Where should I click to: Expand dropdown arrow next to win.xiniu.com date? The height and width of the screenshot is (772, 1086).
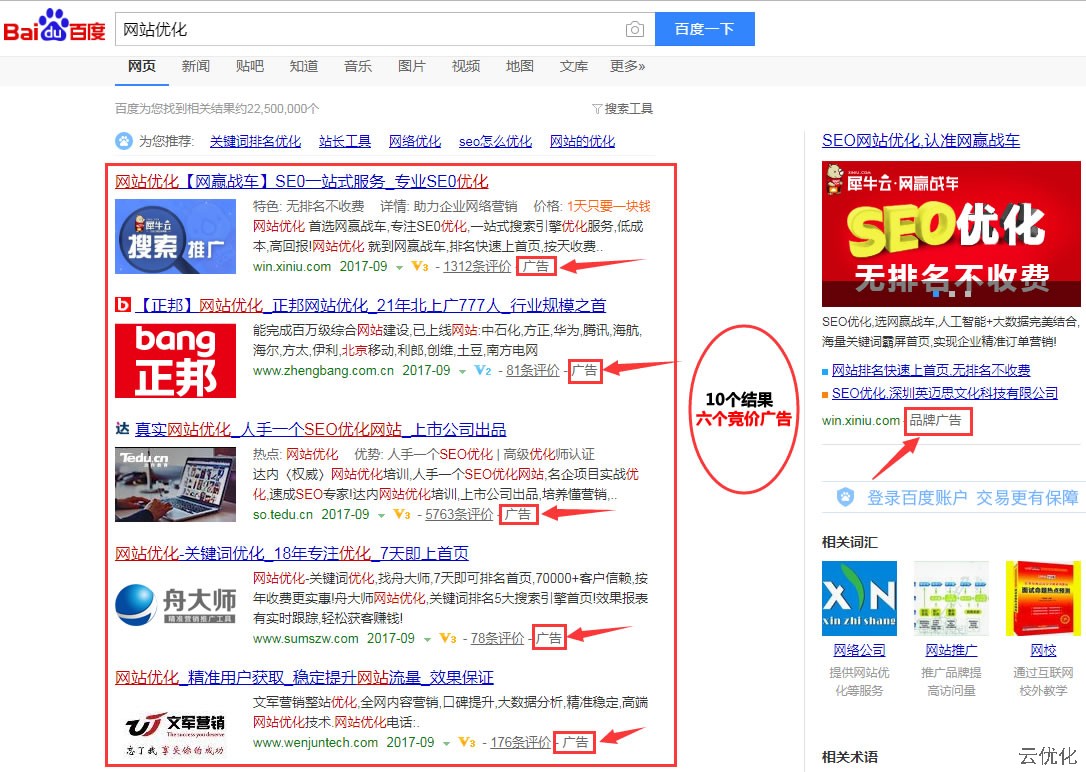[x=399, y=268]
